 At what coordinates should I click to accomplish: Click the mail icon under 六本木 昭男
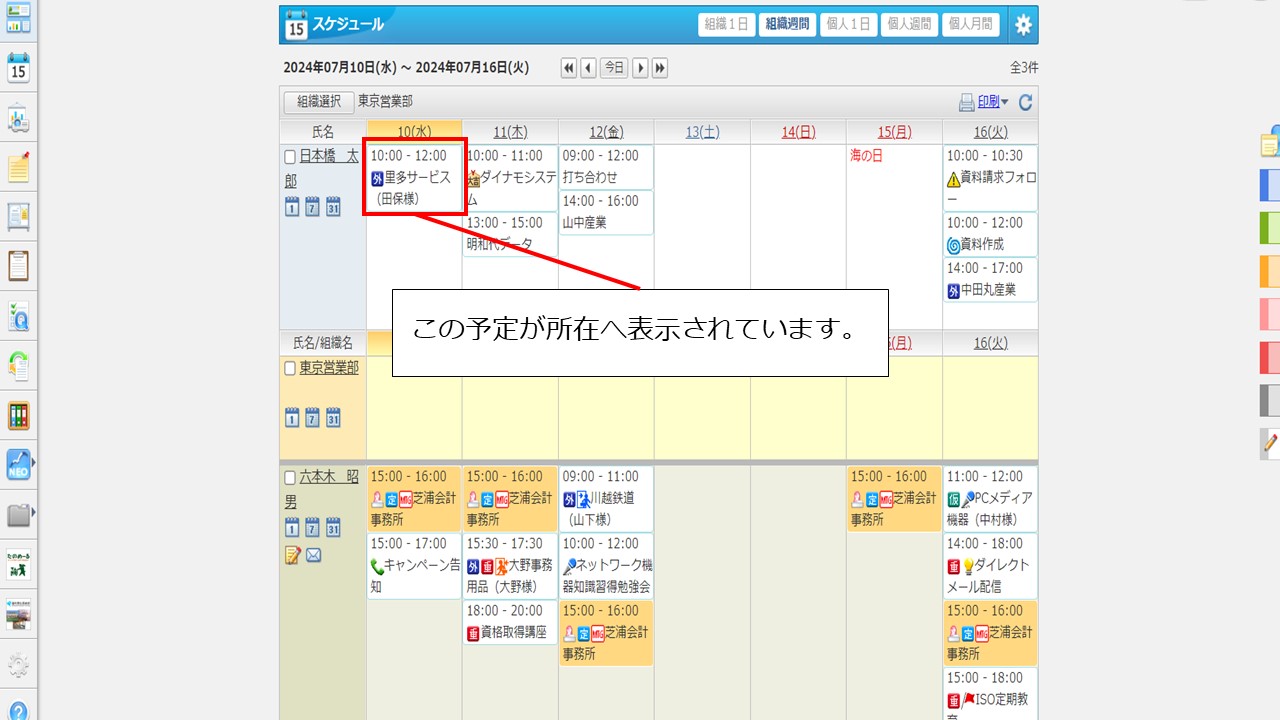point(314,554)
